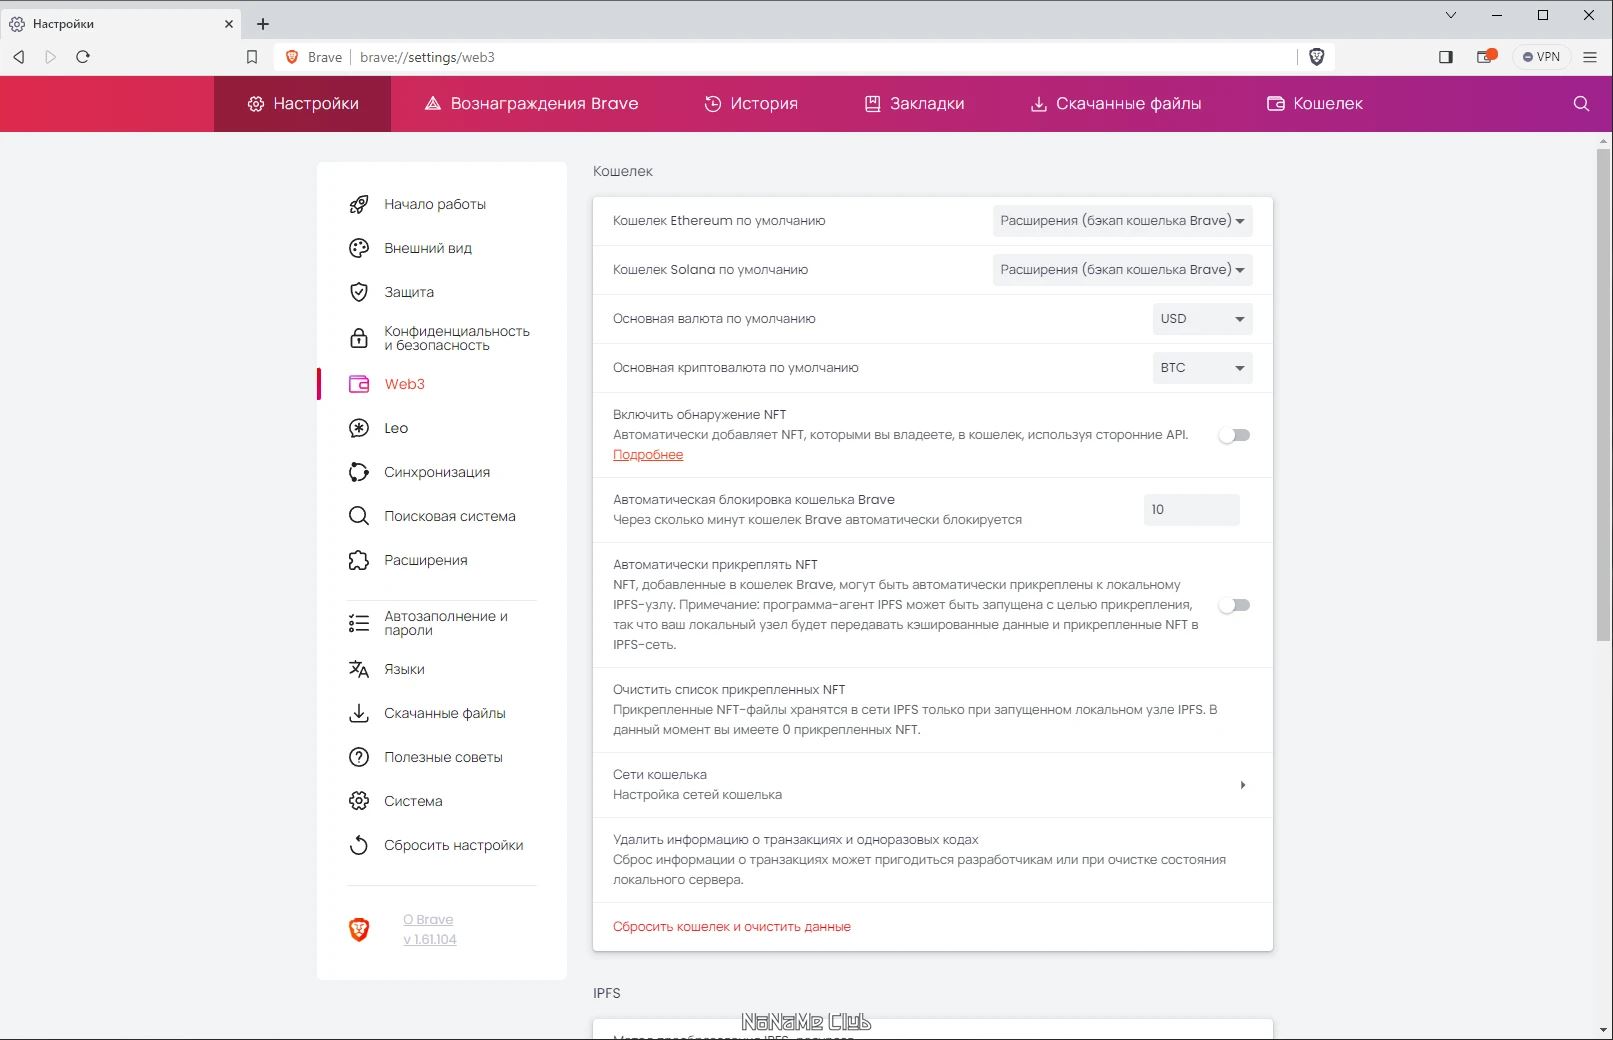This screenshot has height=1040, width=1613.
Task: Click the wallet icon for Web3
Action: tap(359, 384)
